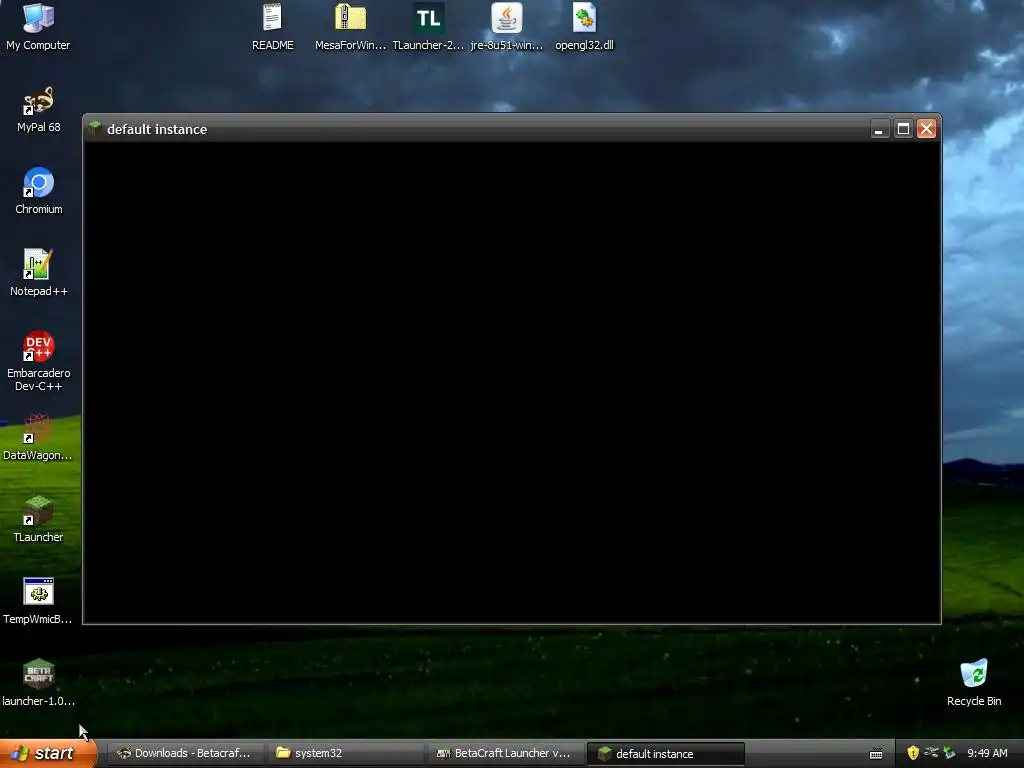The height and width of the screenshot is (768, 1024).
Task: Switch to Downloads - Betacraft taskbar window
Action: click(x=184, y=753)
